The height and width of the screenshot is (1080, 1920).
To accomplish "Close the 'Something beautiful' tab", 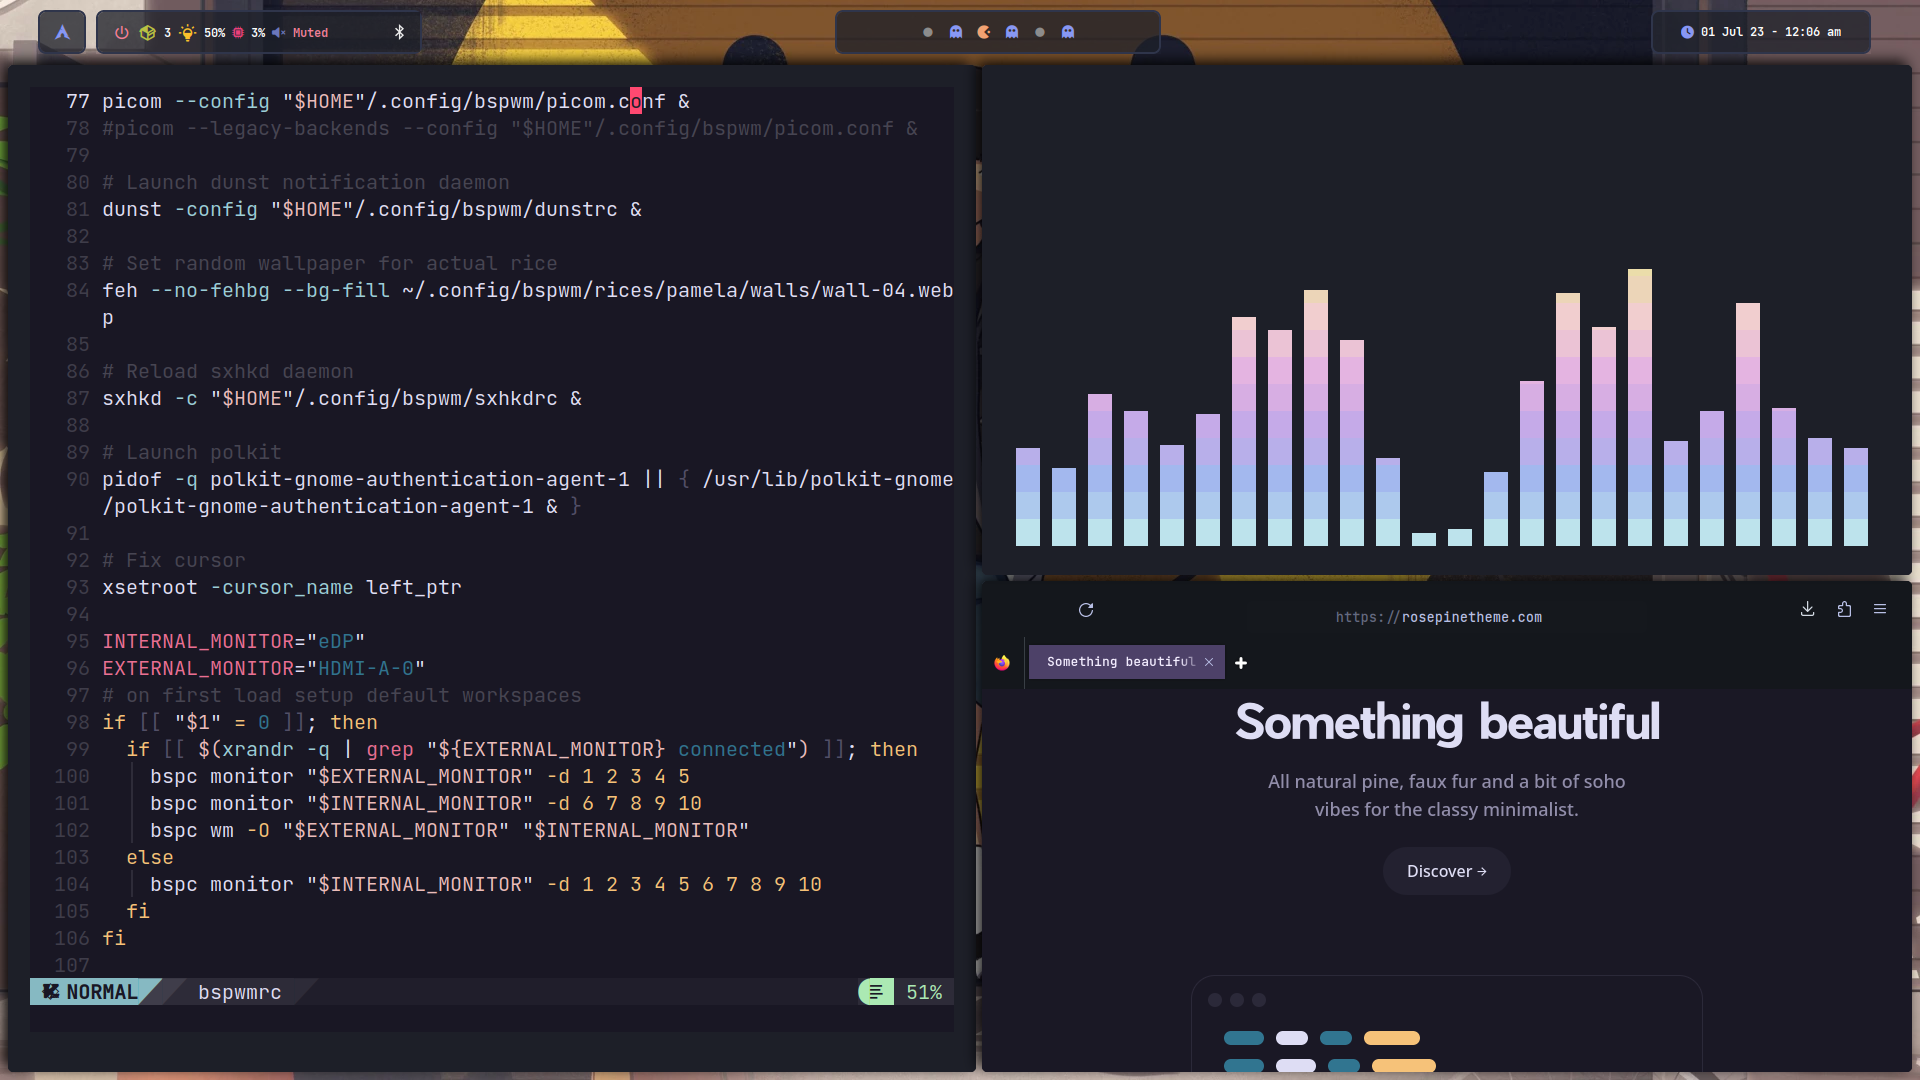I will point(1209,662).
